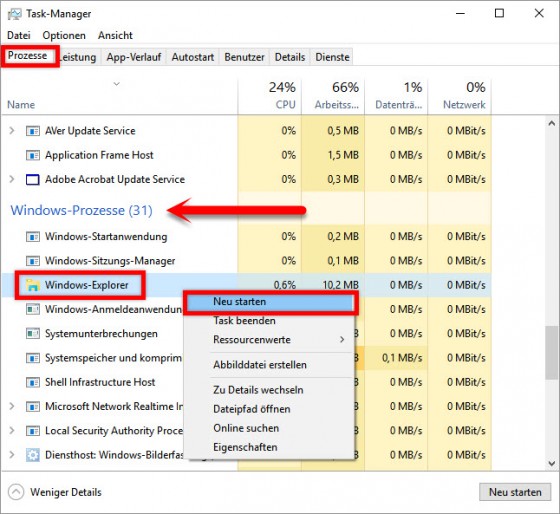The width and height of the screenshot is (560, 514).
Task: Choose Eigenschaften in context menu
Action: (x=270, y=448)
